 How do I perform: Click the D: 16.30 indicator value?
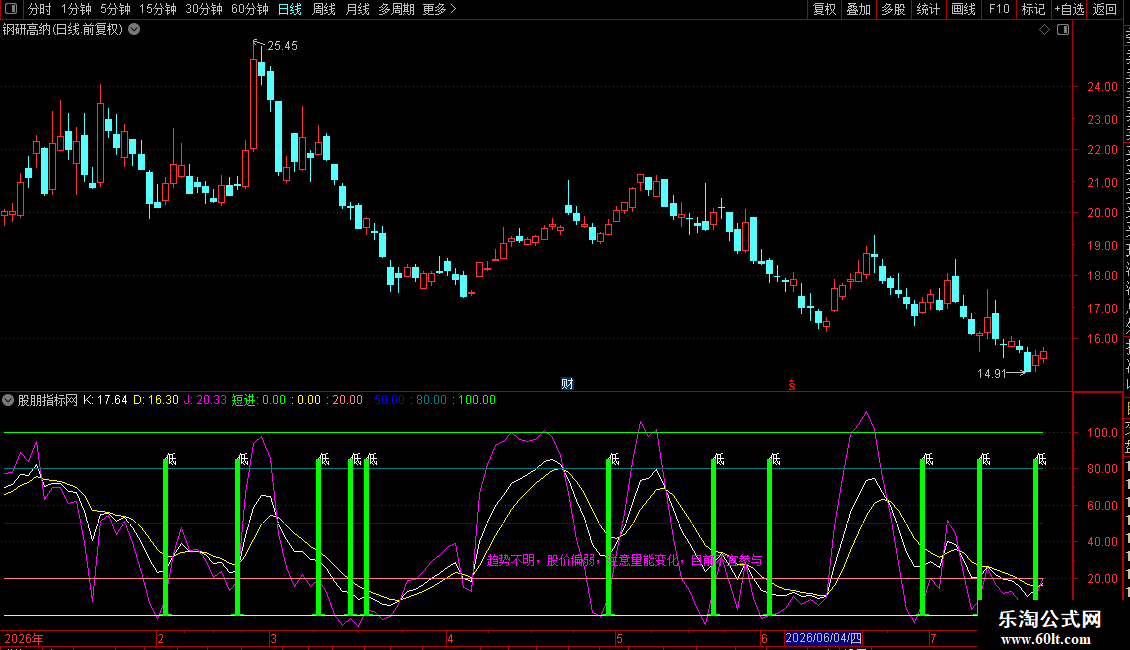tap(156, 400)
